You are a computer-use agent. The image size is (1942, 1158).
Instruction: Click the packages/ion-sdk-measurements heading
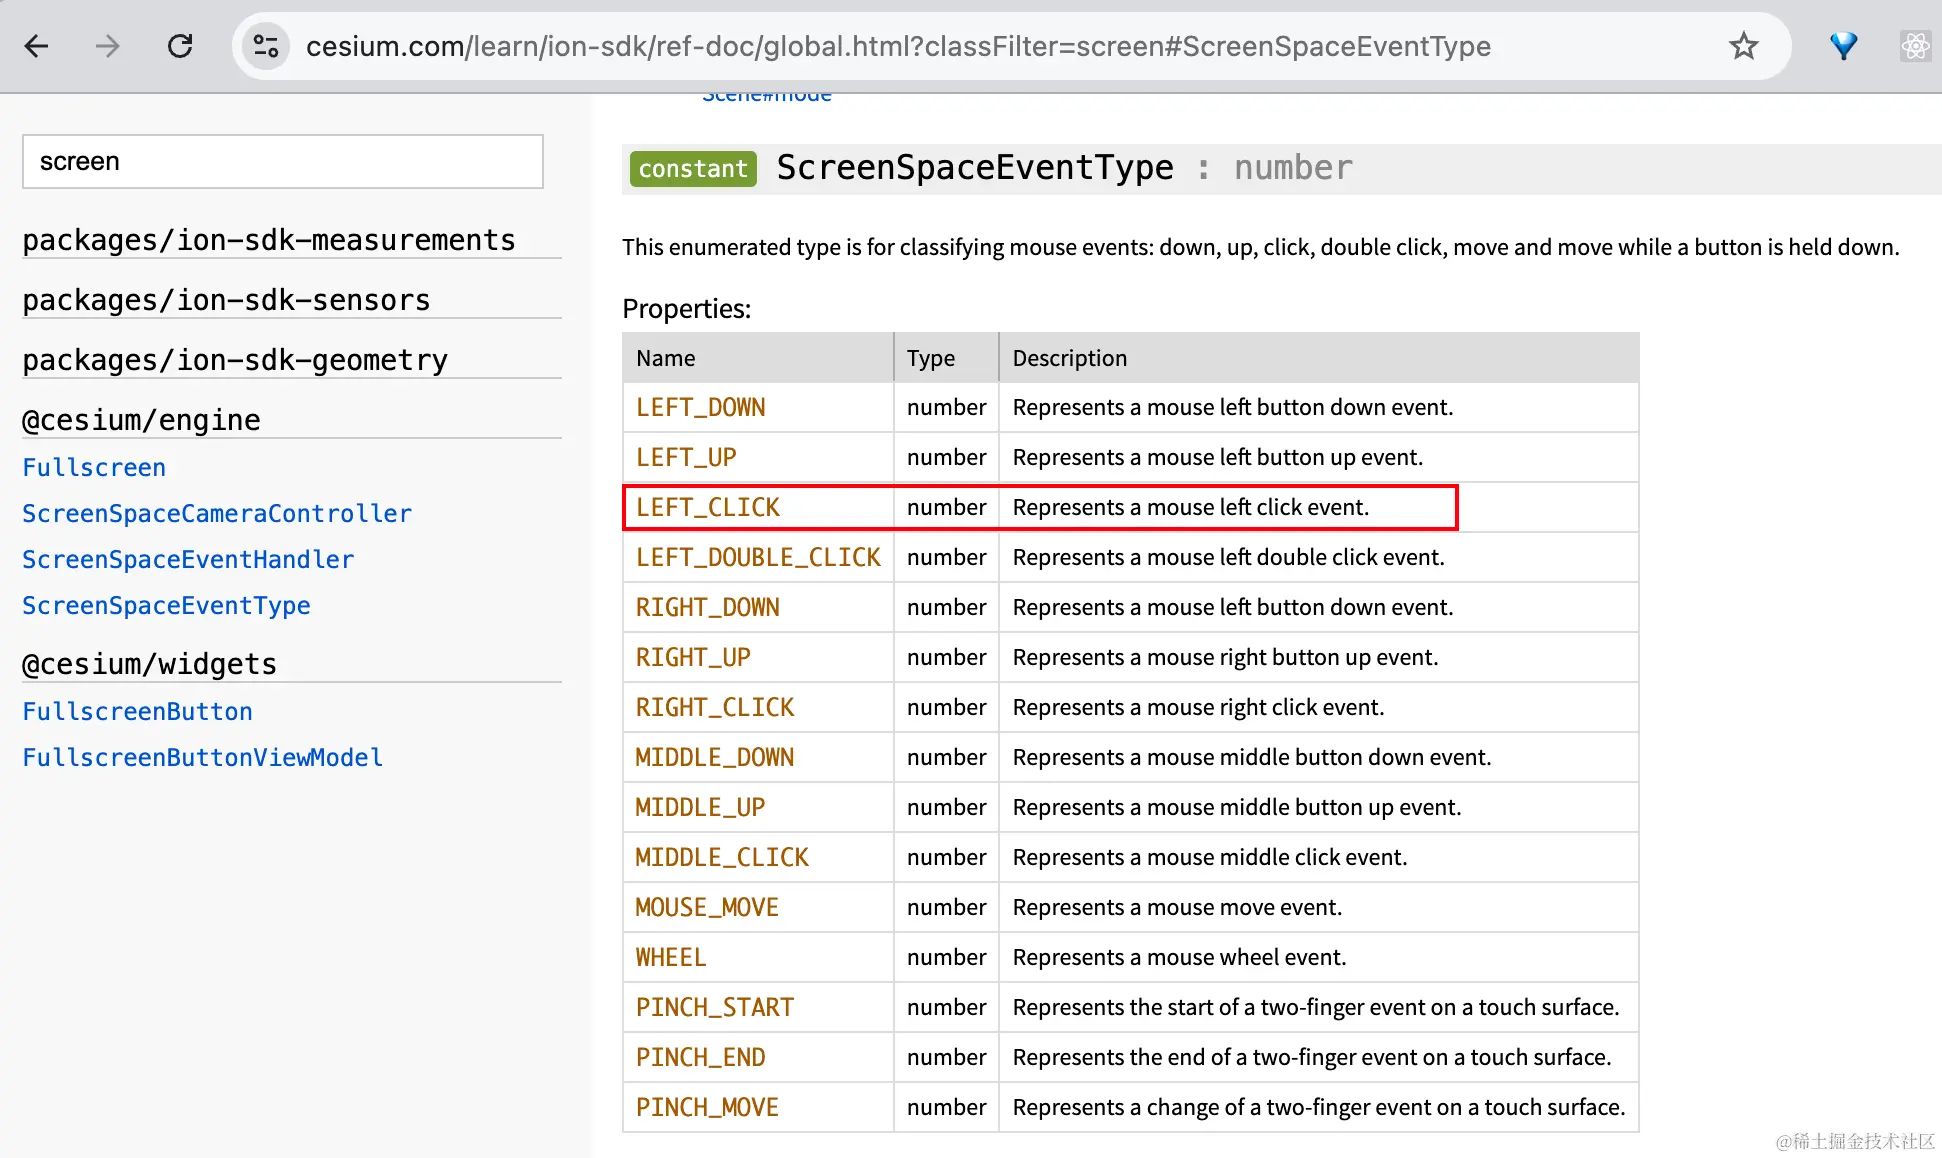tap(268, 240)
